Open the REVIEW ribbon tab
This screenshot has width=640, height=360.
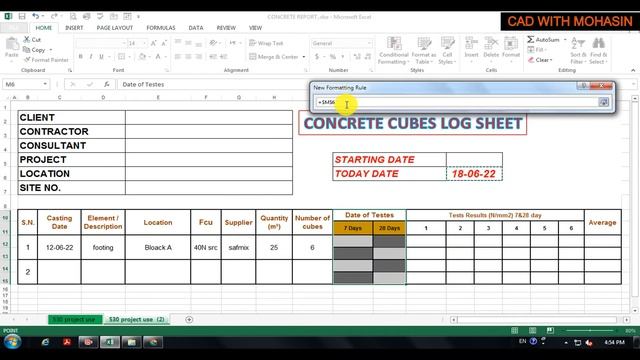(226, 28)
